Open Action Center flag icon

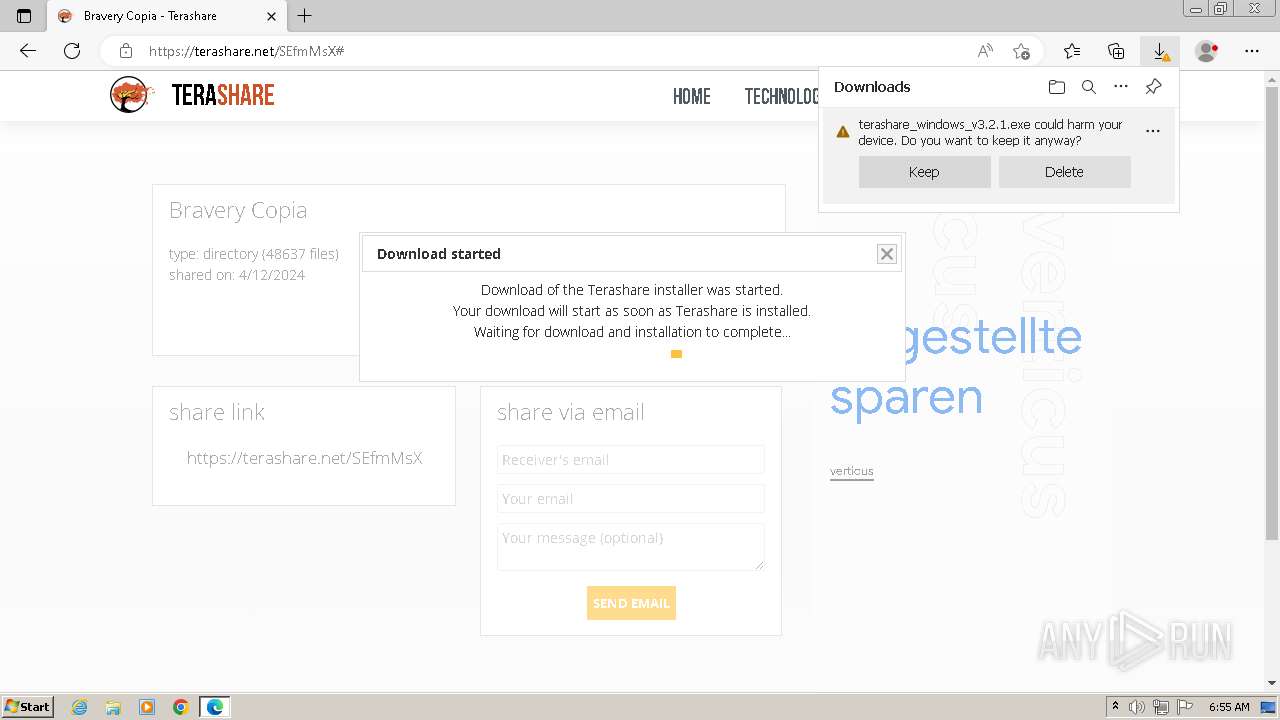coord(1185,707)
